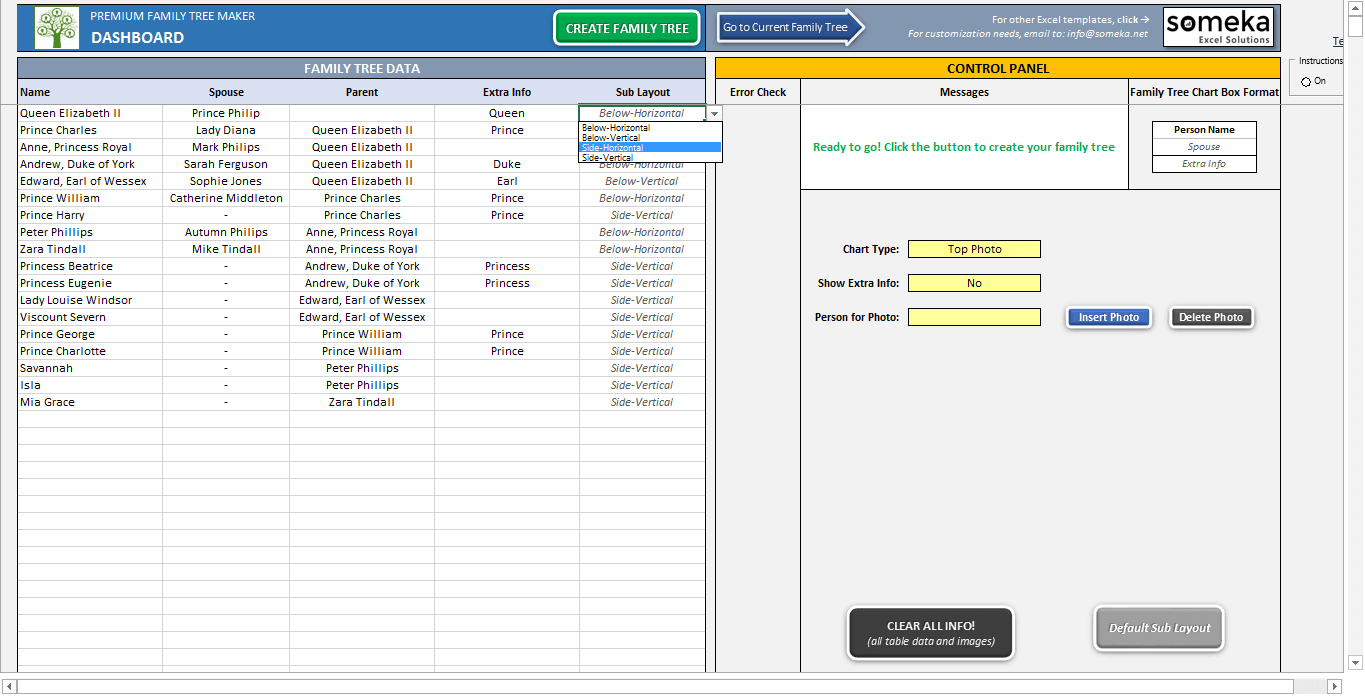Click the spouse cell 'Prince Philip'
The image size is (1365, 700).
point(226,113)
